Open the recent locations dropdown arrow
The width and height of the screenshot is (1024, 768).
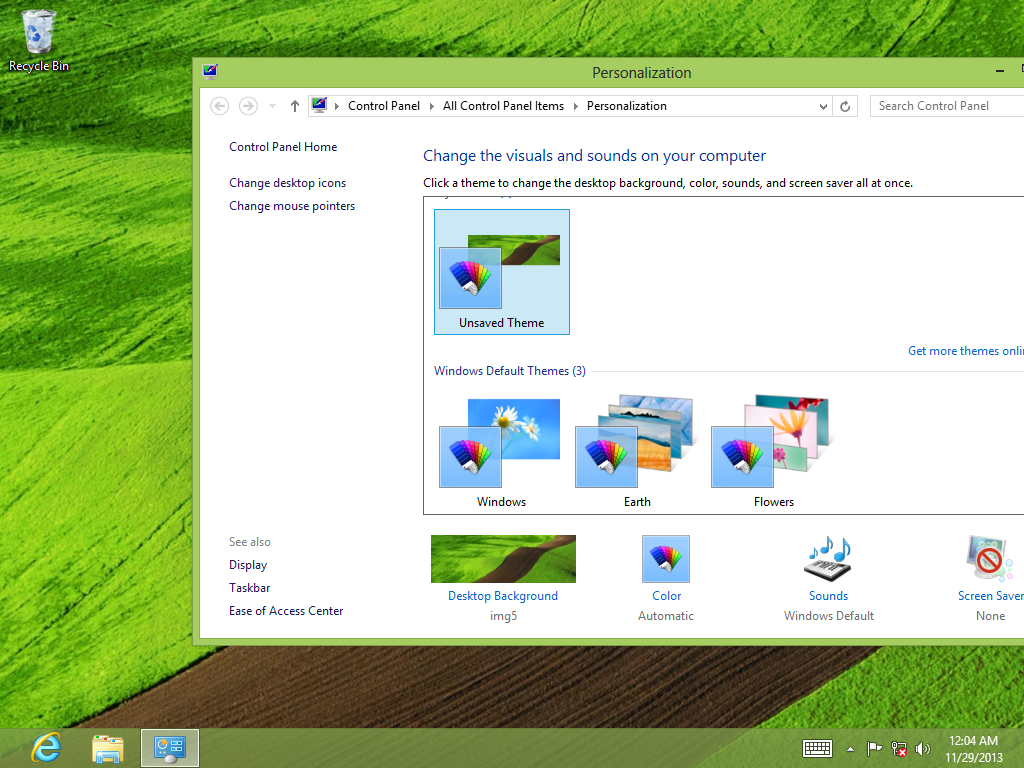(272, 106)
